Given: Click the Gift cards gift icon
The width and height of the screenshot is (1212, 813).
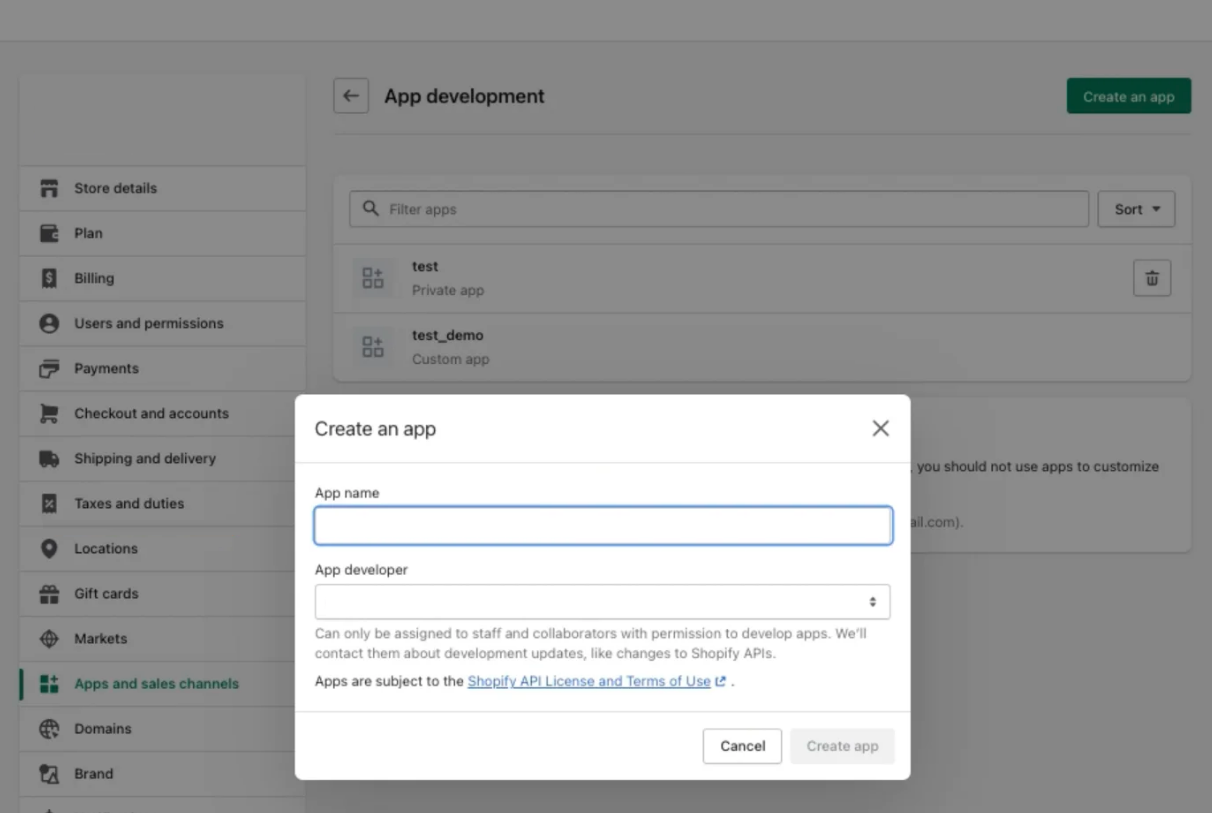Looking at the screenshot, I should tap(49, 593).
